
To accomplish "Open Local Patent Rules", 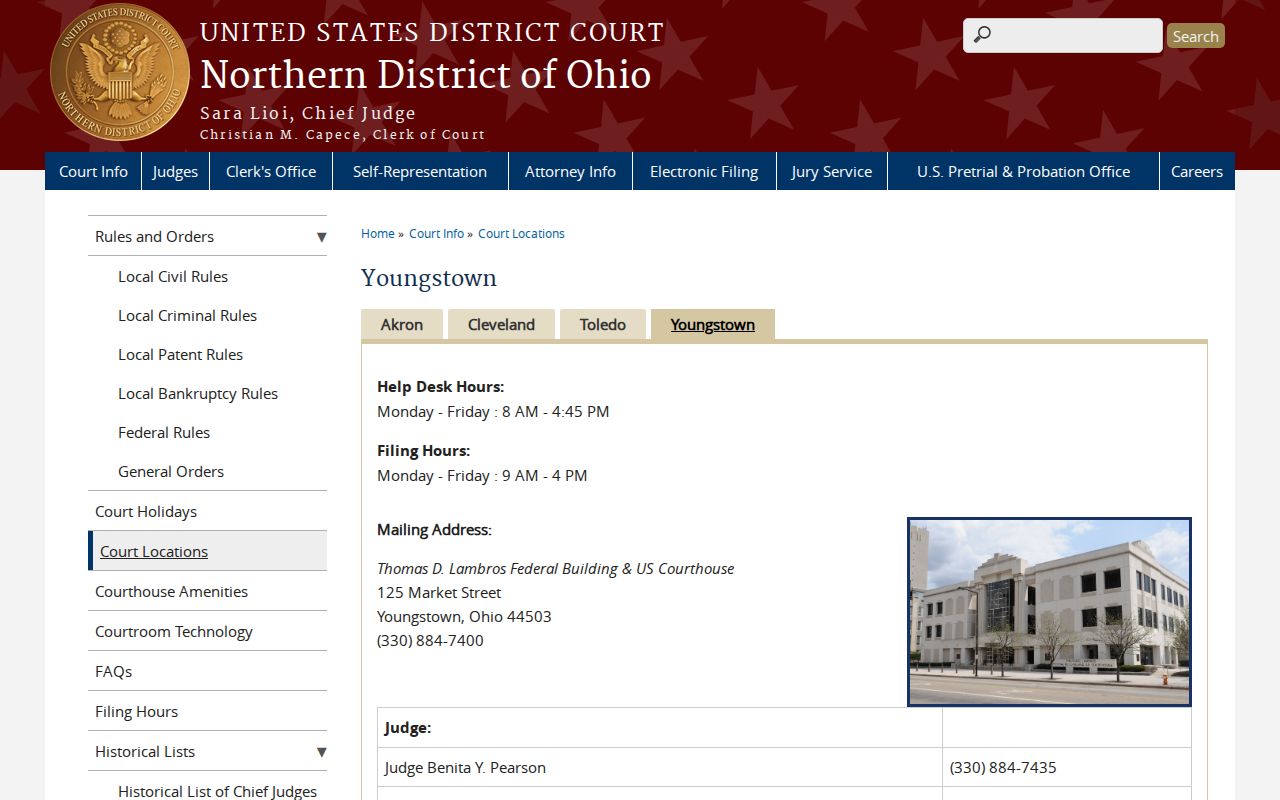I will [x=180, y=354].
